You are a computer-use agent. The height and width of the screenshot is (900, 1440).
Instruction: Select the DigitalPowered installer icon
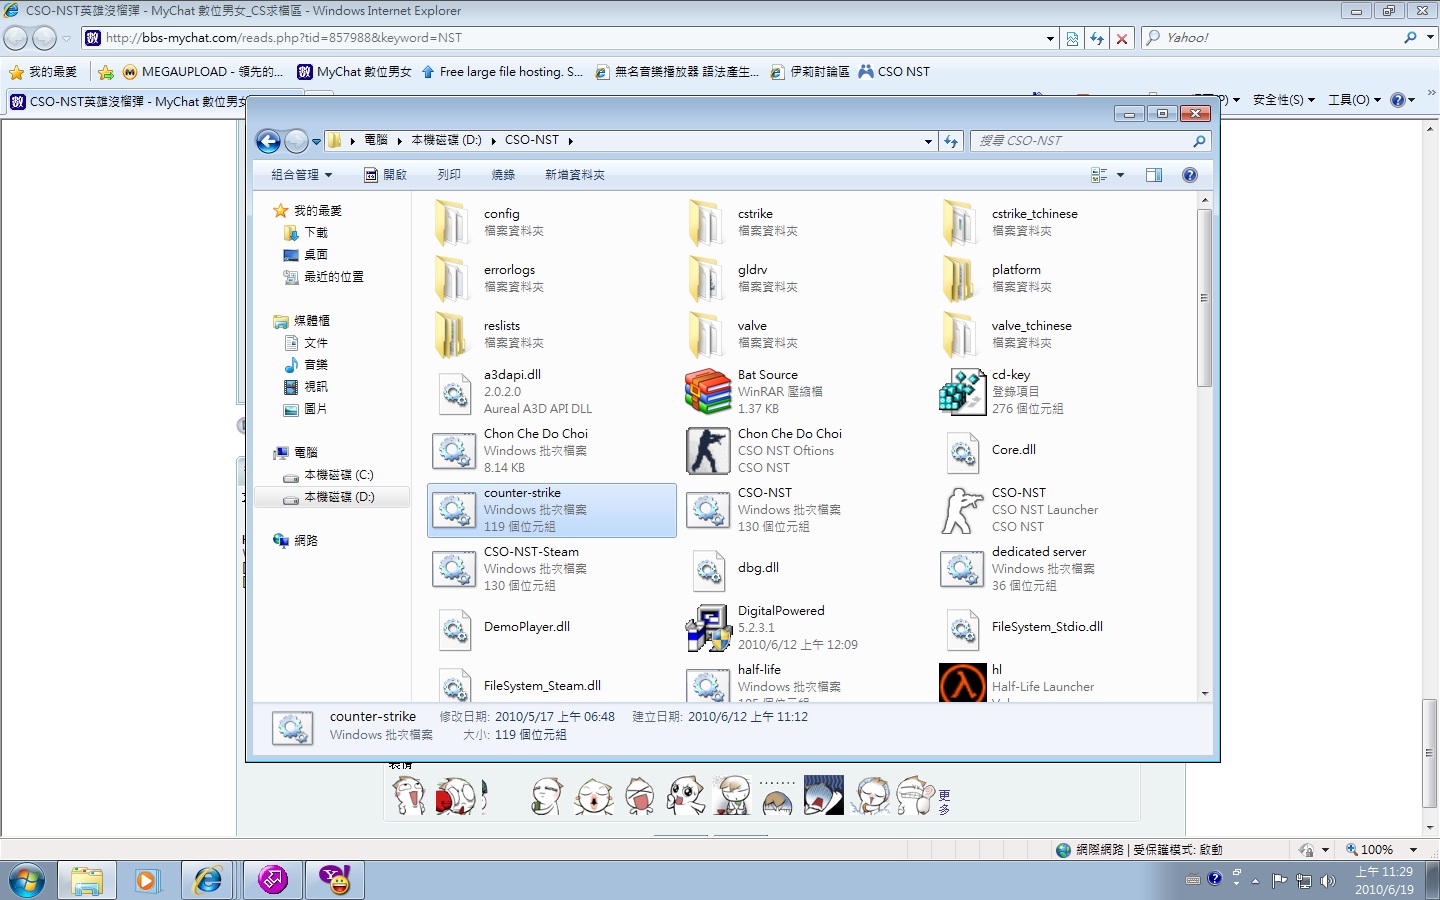[709, 629]
